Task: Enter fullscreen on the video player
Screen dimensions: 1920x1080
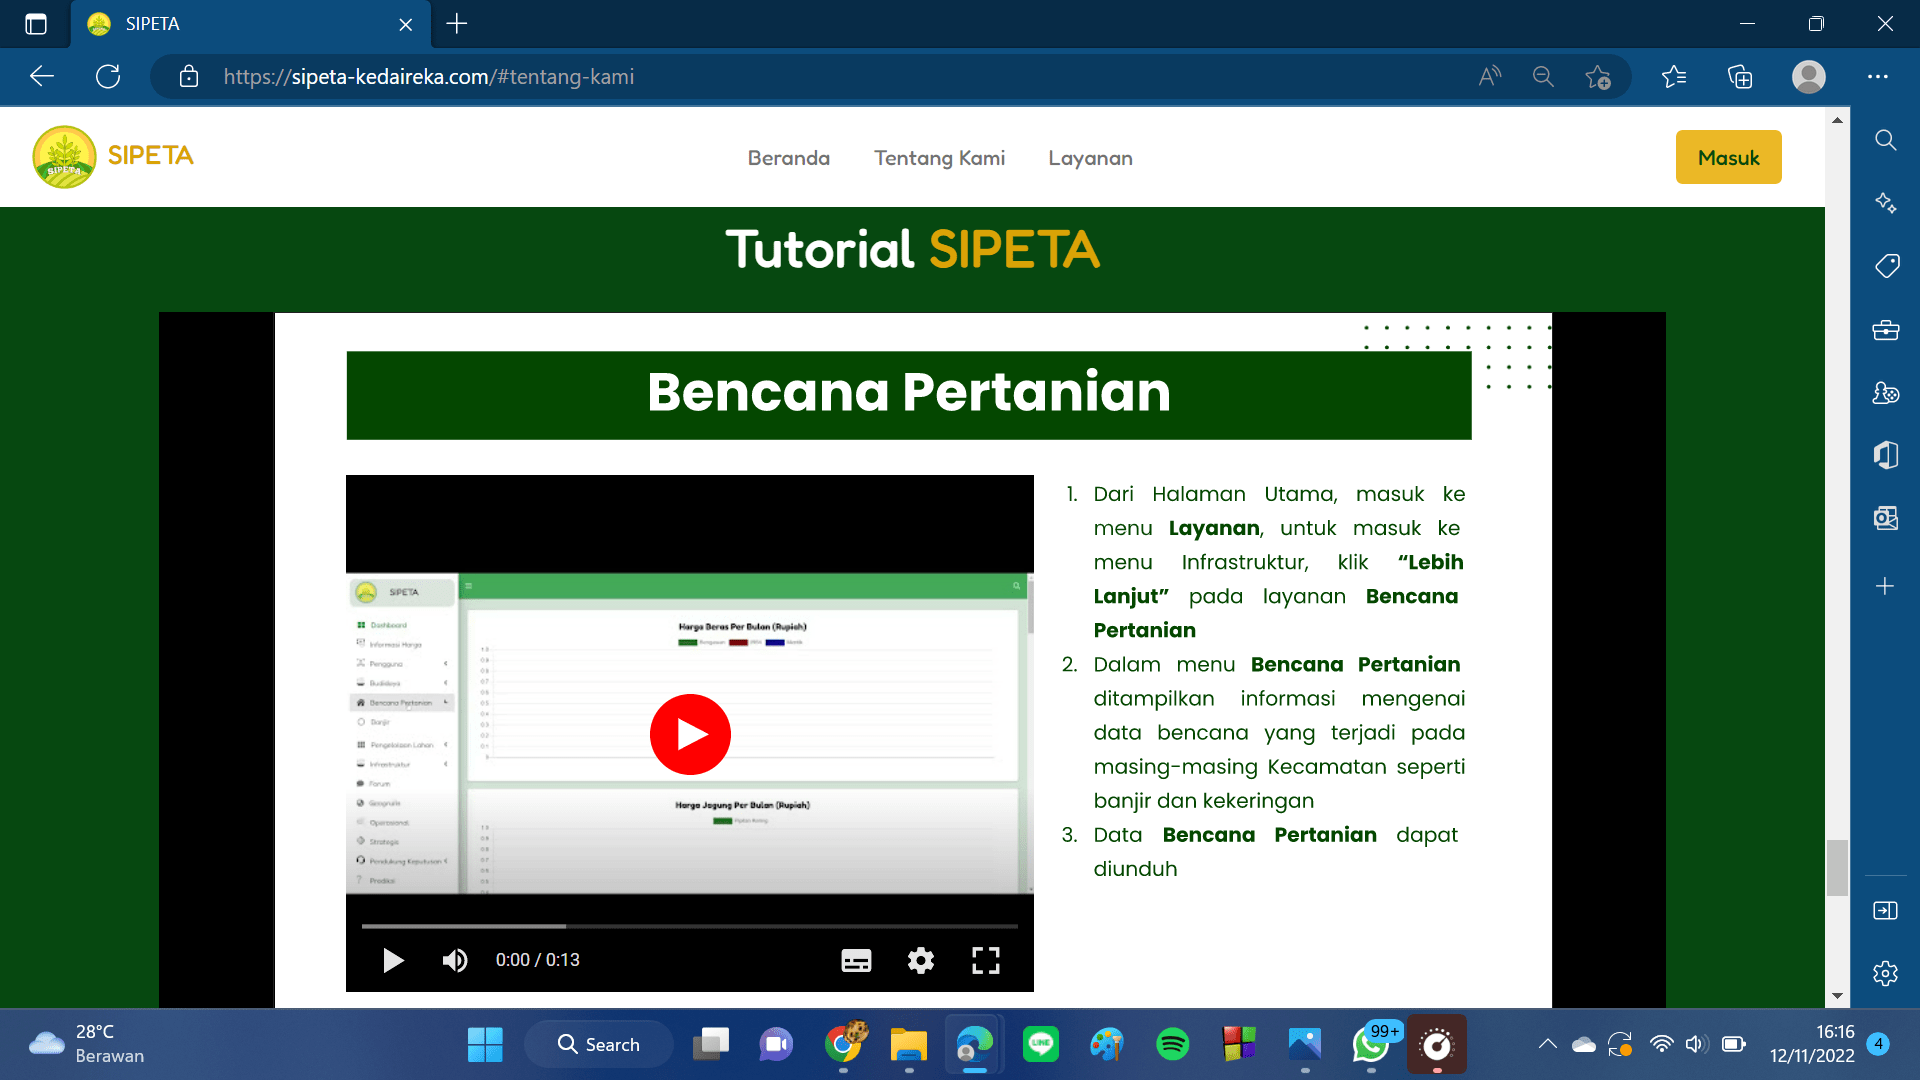Action: pyautogui.click(x=985, y=960)
